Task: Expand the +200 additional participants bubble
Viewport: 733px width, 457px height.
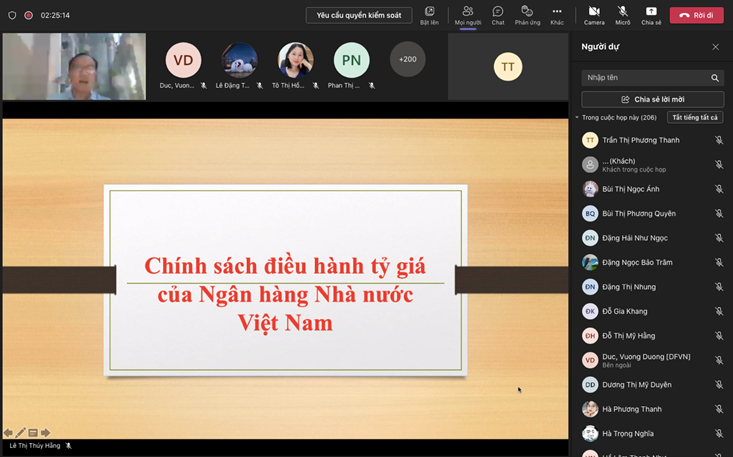Action: click(407, 59)
